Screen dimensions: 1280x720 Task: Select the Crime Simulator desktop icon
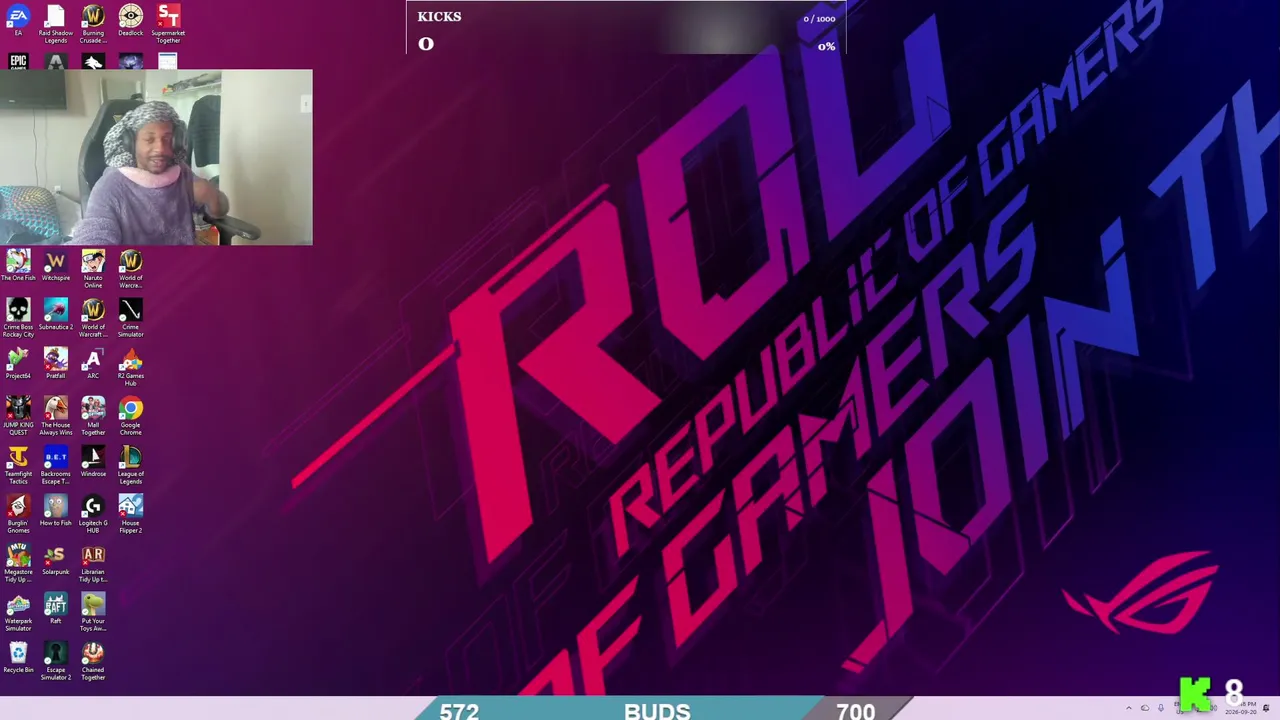pyautogui.click(x=131, y=318)
